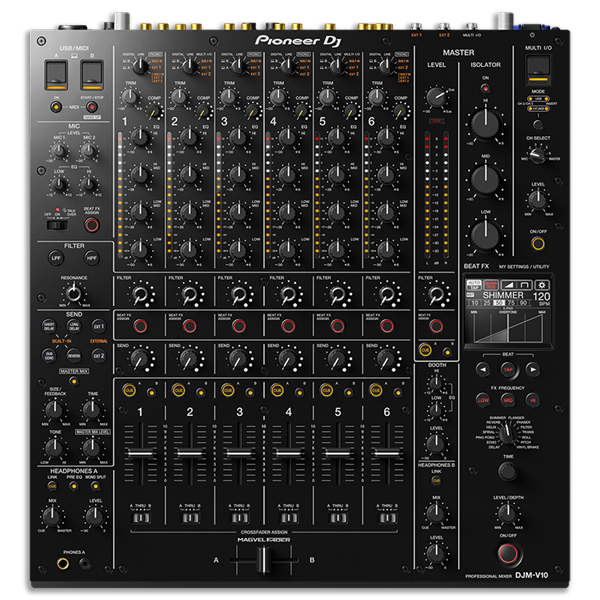Click the USB/MIDI port B button

92,75
